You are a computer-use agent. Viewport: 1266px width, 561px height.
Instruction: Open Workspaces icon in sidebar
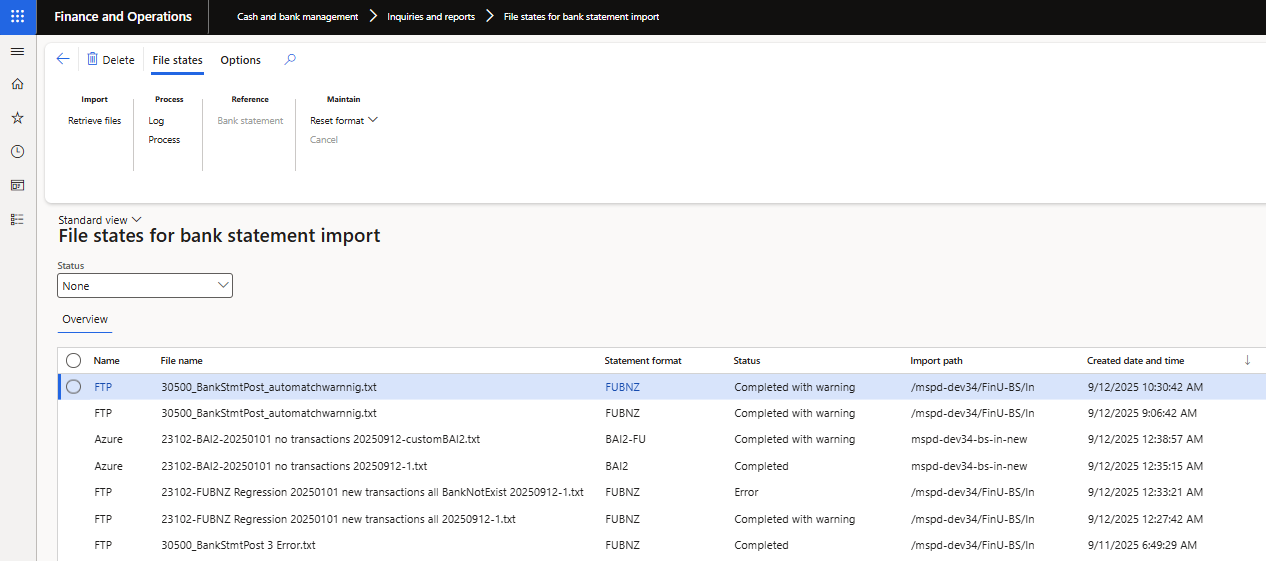(17, 185)
